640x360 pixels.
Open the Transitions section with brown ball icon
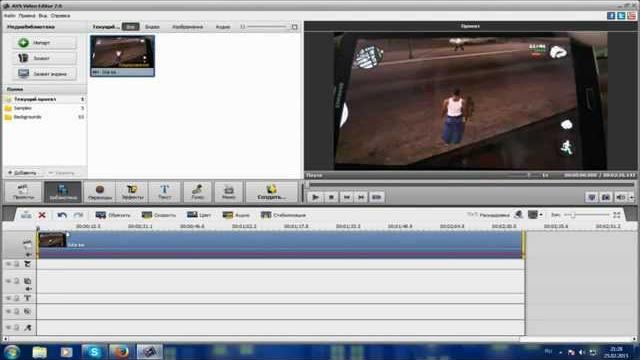click(100, 192)
